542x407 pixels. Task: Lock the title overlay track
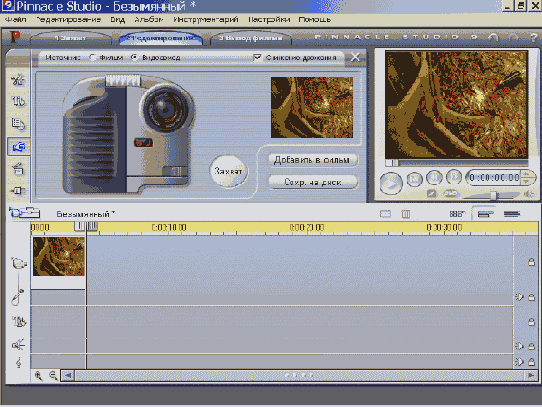pos(532,322)
